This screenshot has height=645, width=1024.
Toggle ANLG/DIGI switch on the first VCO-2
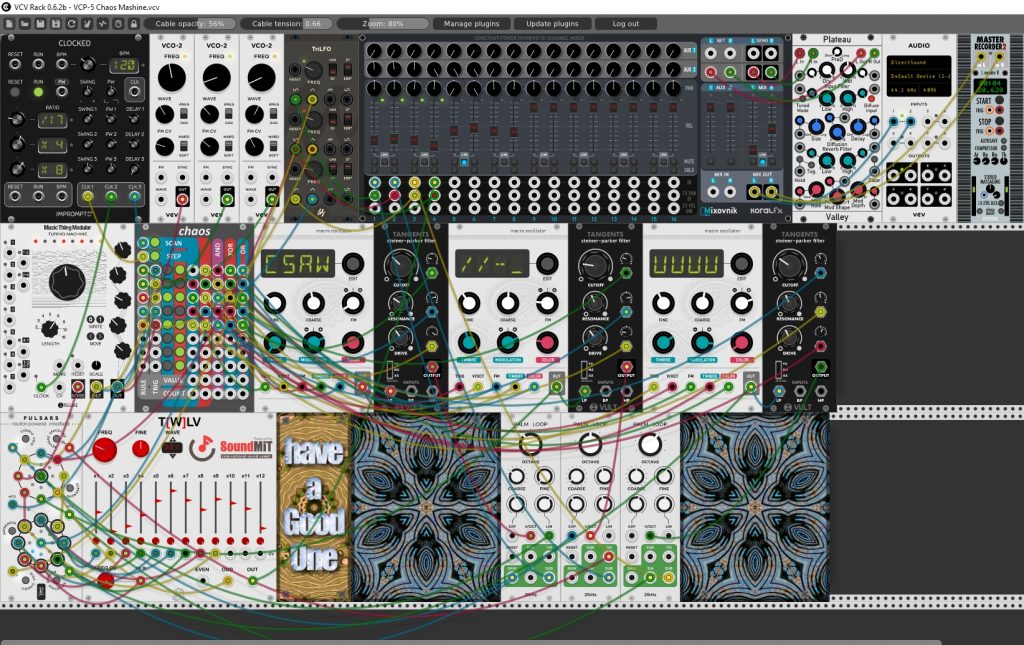click(184, 114)
